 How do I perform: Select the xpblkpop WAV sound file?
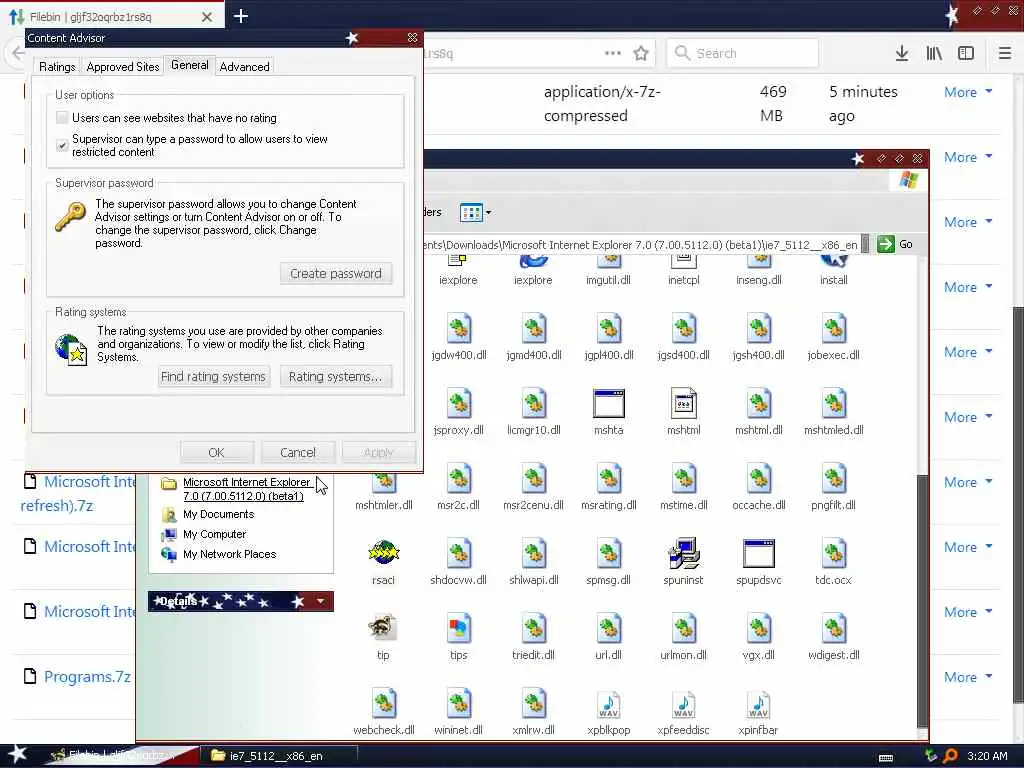609,705
